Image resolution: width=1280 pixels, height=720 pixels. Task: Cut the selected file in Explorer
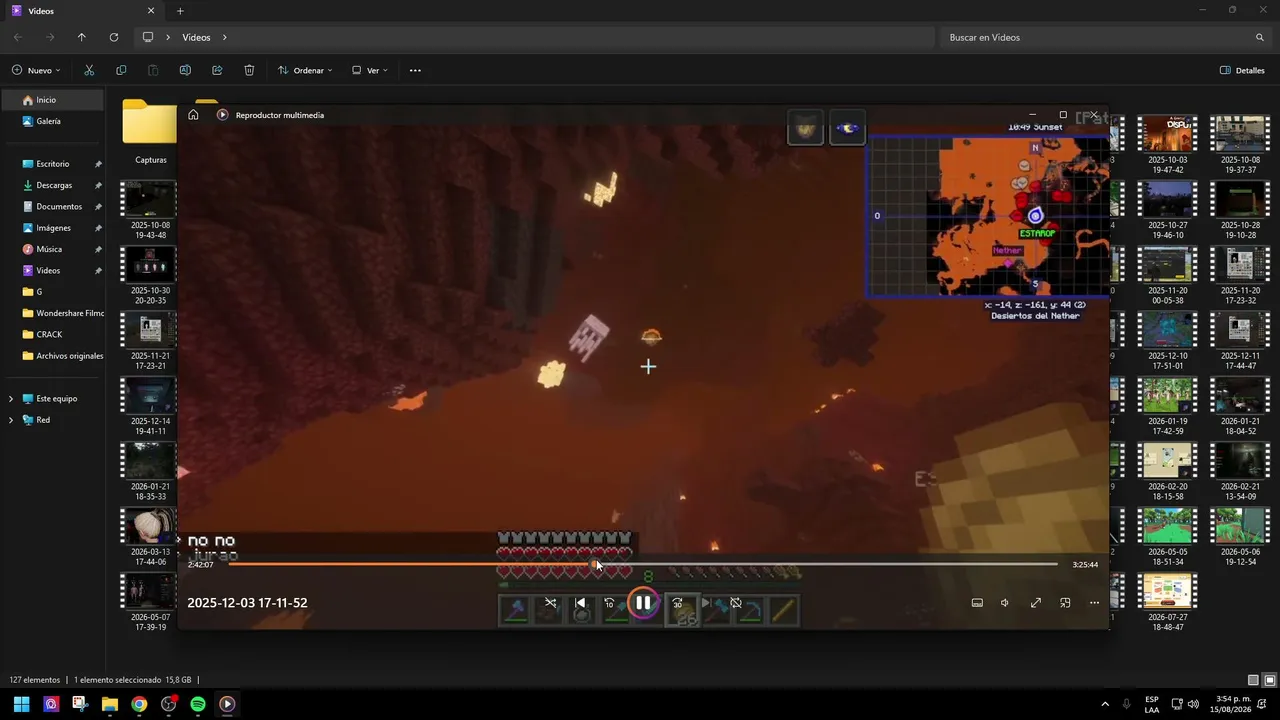coord(89,70)
